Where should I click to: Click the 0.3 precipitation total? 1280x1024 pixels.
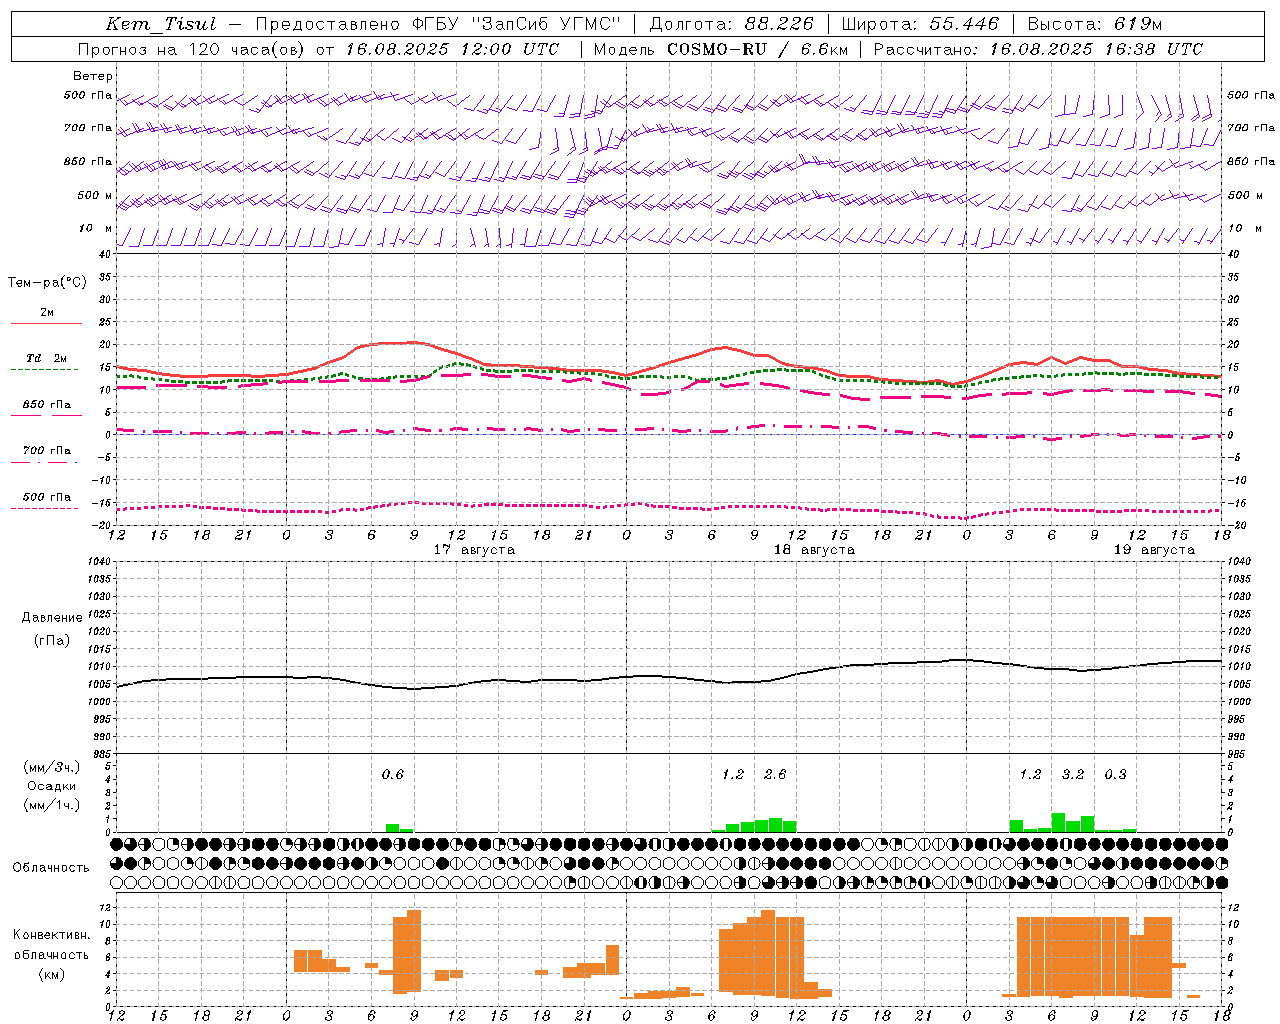(x=1115, y=775)
